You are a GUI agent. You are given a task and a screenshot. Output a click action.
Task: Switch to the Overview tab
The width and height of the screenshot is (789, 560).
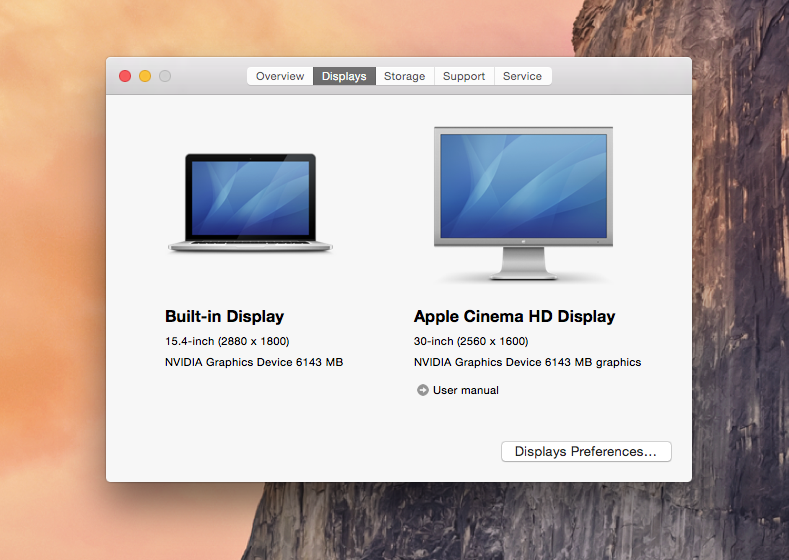(280, 76)
